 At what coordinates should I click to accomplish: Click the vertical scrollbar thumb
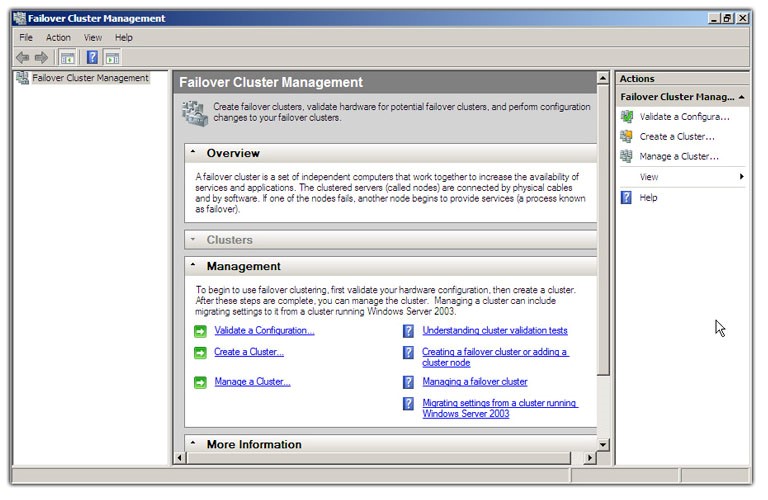603,230
